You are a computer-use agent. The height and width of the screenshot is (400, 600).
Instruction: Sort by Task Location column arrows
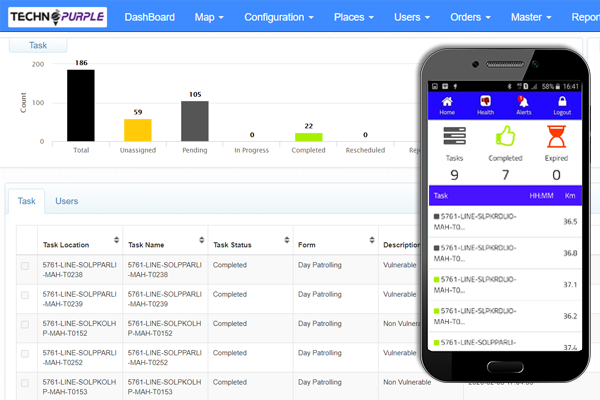point(116,240)
